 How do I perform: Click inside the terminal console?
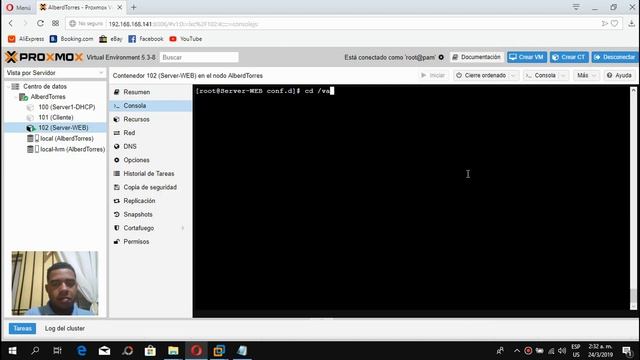[x=411, y=200]
